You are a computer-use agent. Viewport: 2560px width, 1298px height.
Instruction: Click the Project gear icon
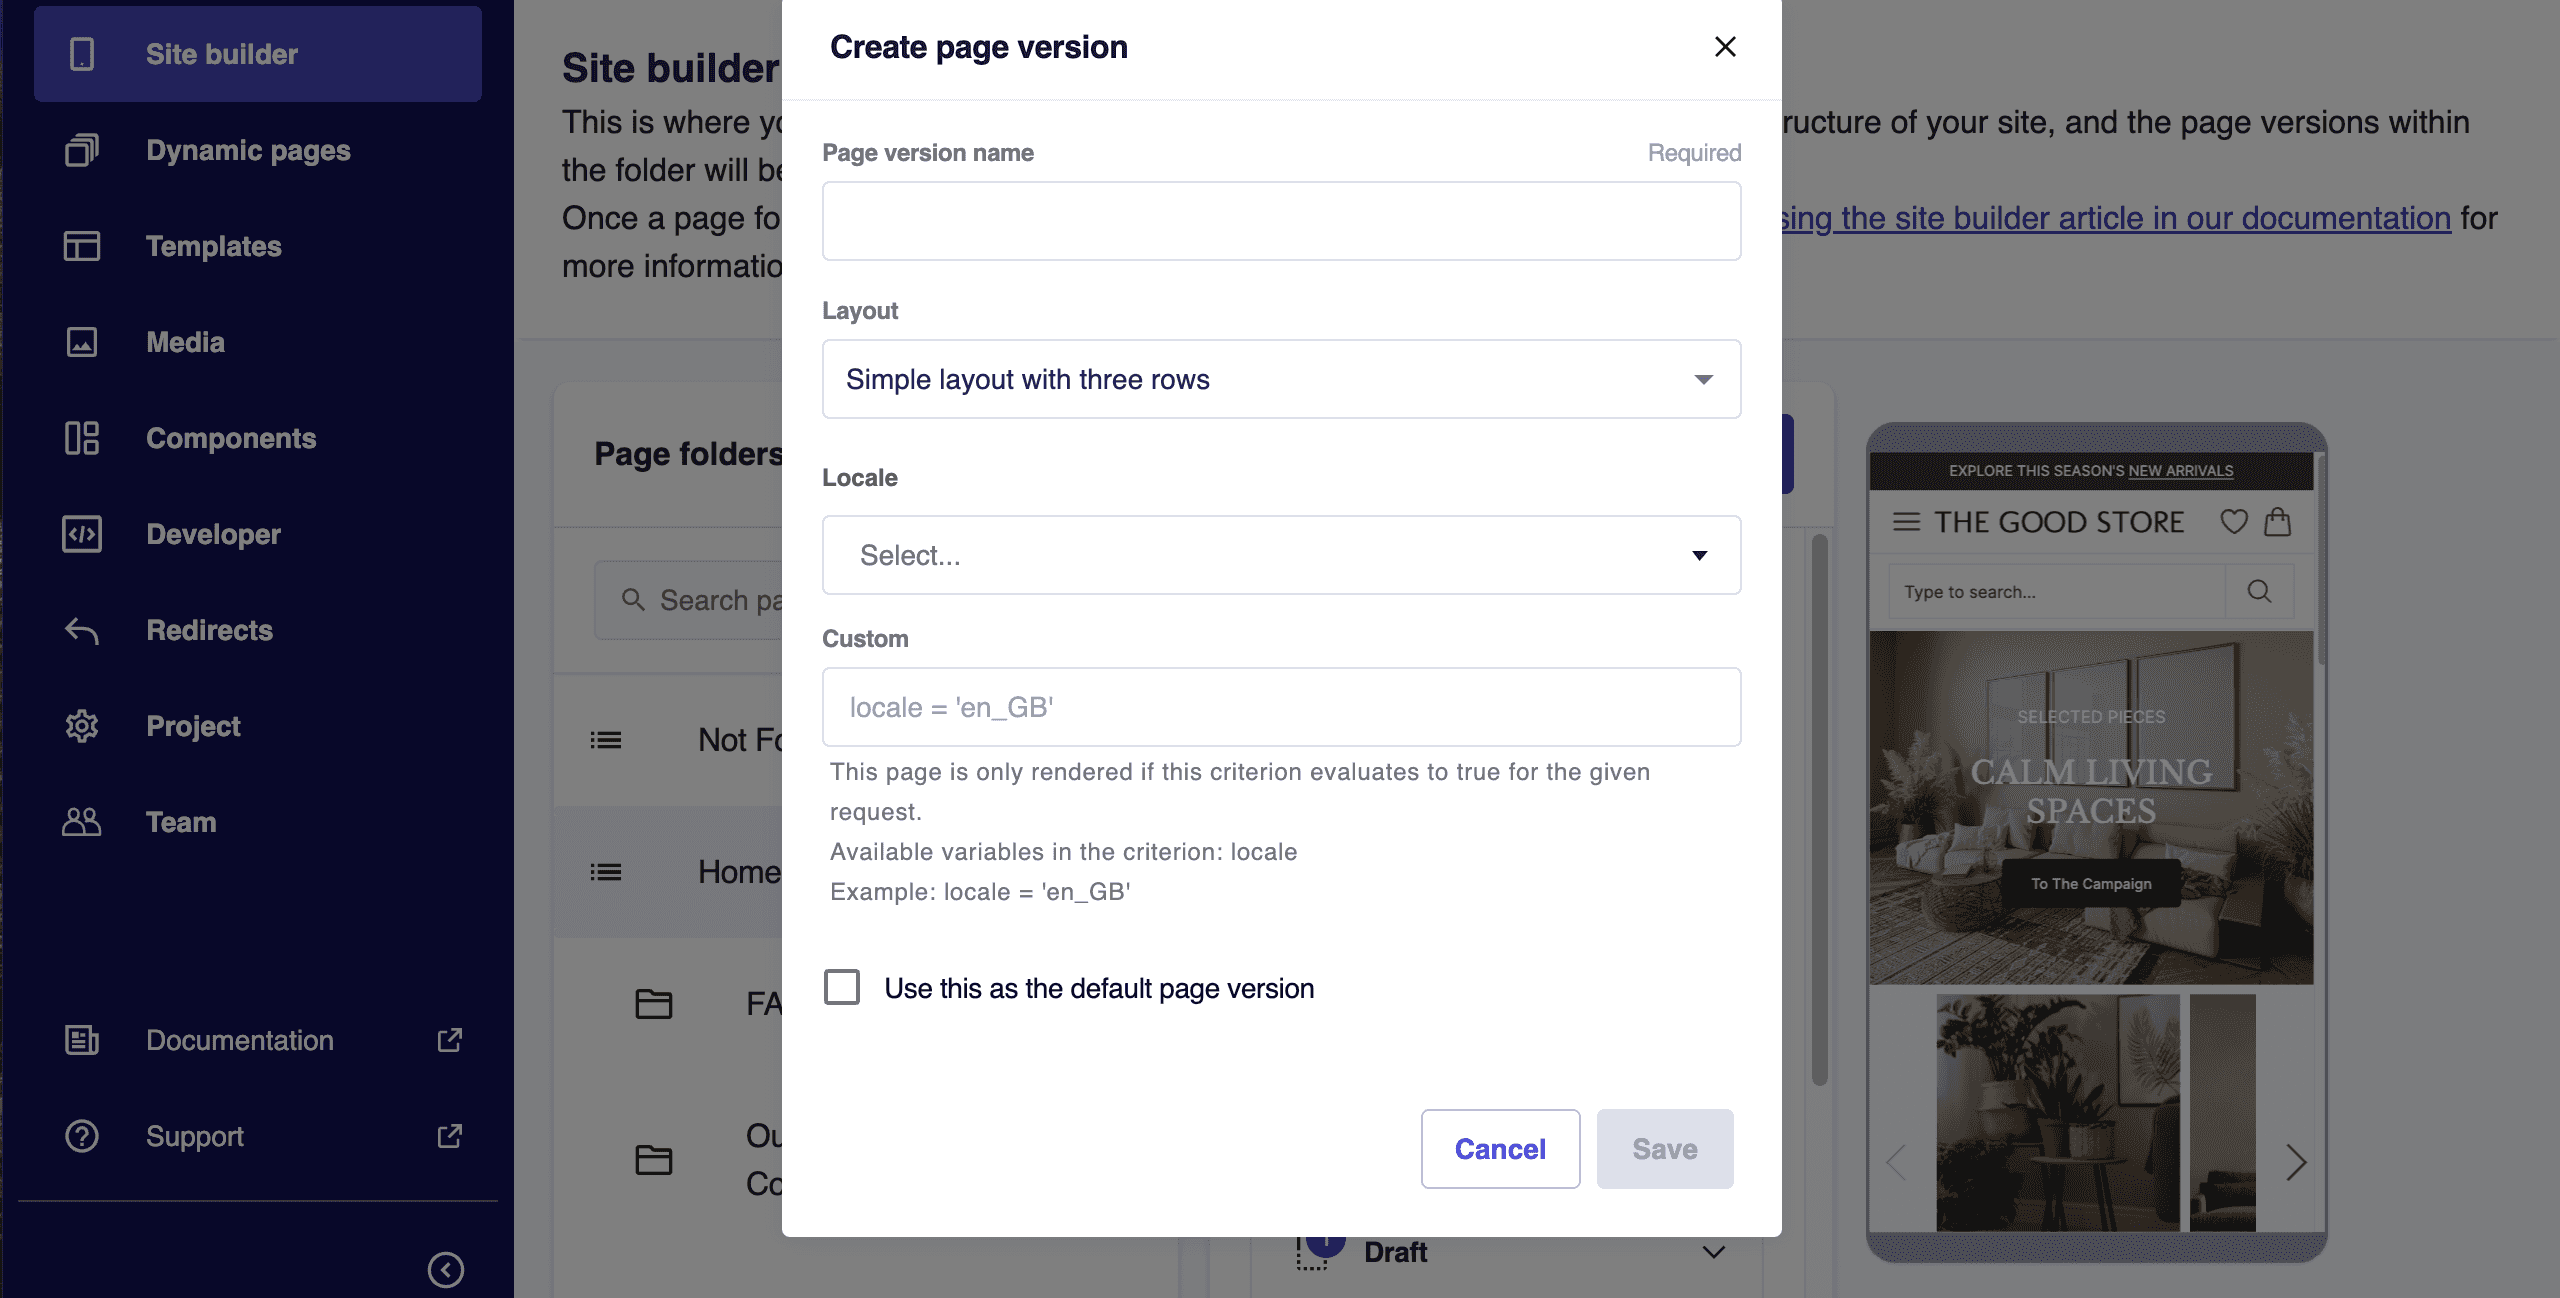[82, 726]
